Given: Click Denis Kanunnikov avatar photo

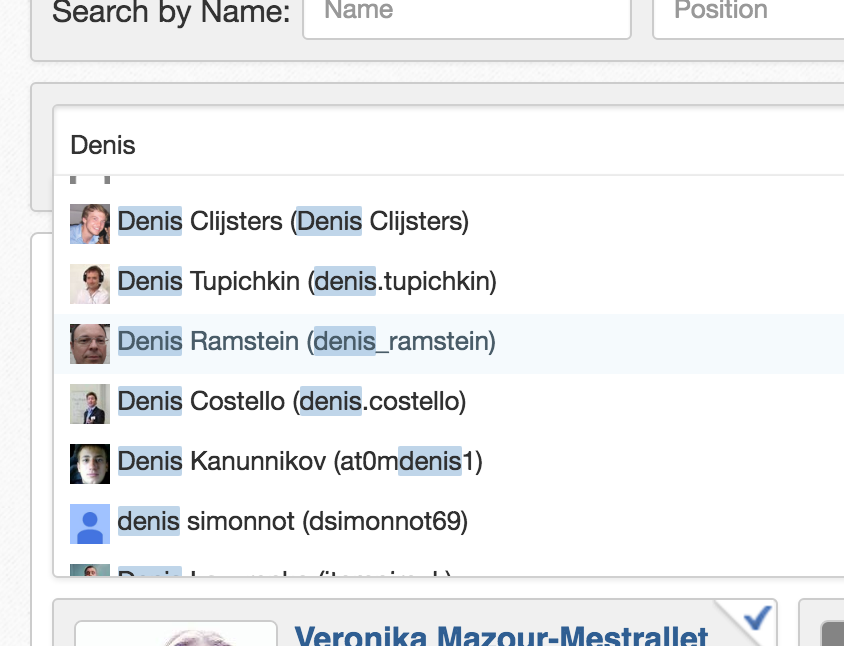Looking at the screenshot, I should tap(90, 464).
